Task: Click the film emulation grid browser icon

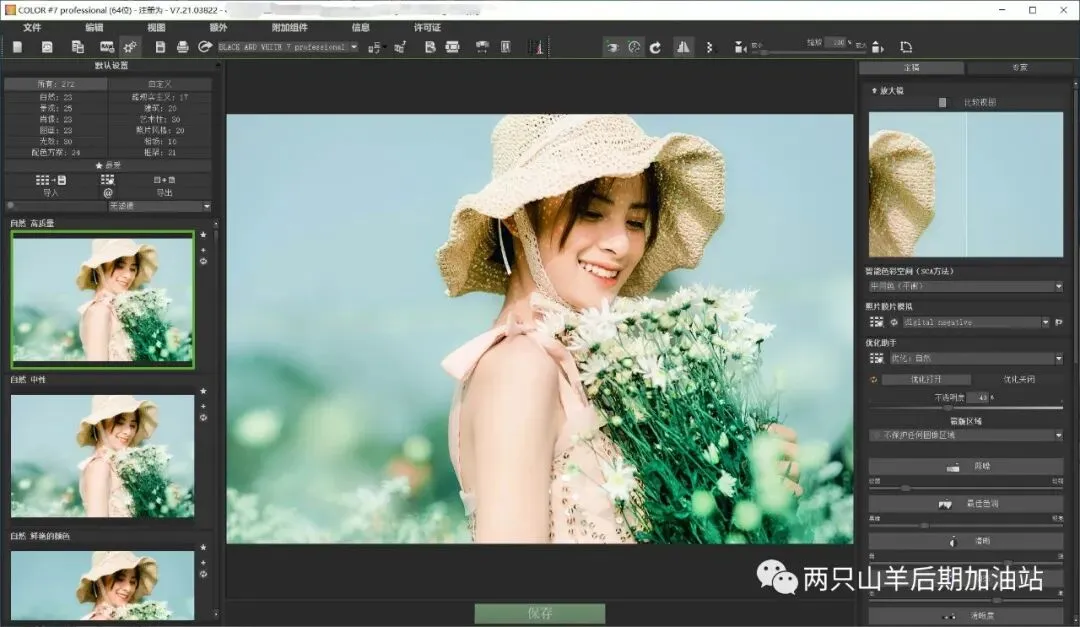Action: tap(876, 322)
